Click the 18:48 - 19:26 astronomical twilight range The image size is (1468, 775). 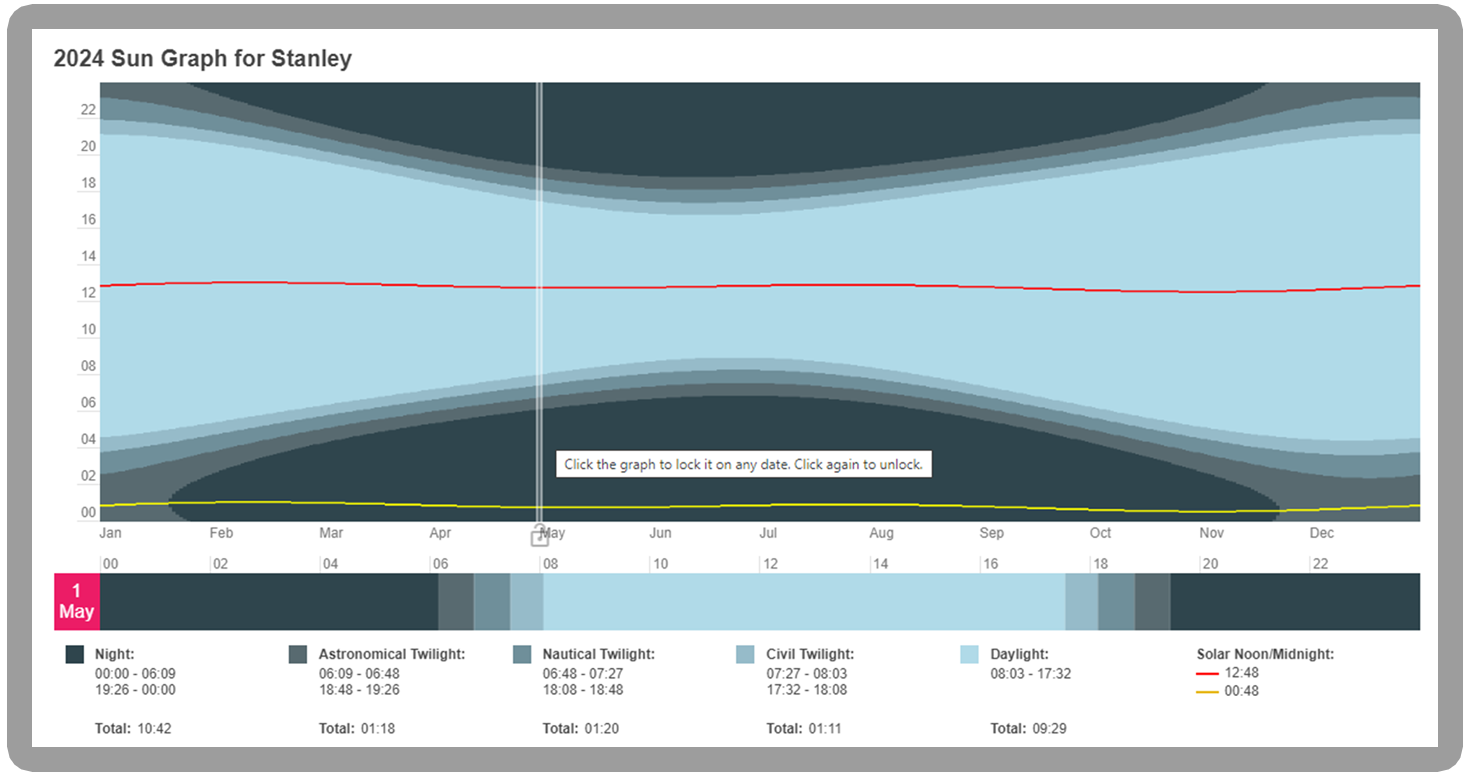(359, 690)
